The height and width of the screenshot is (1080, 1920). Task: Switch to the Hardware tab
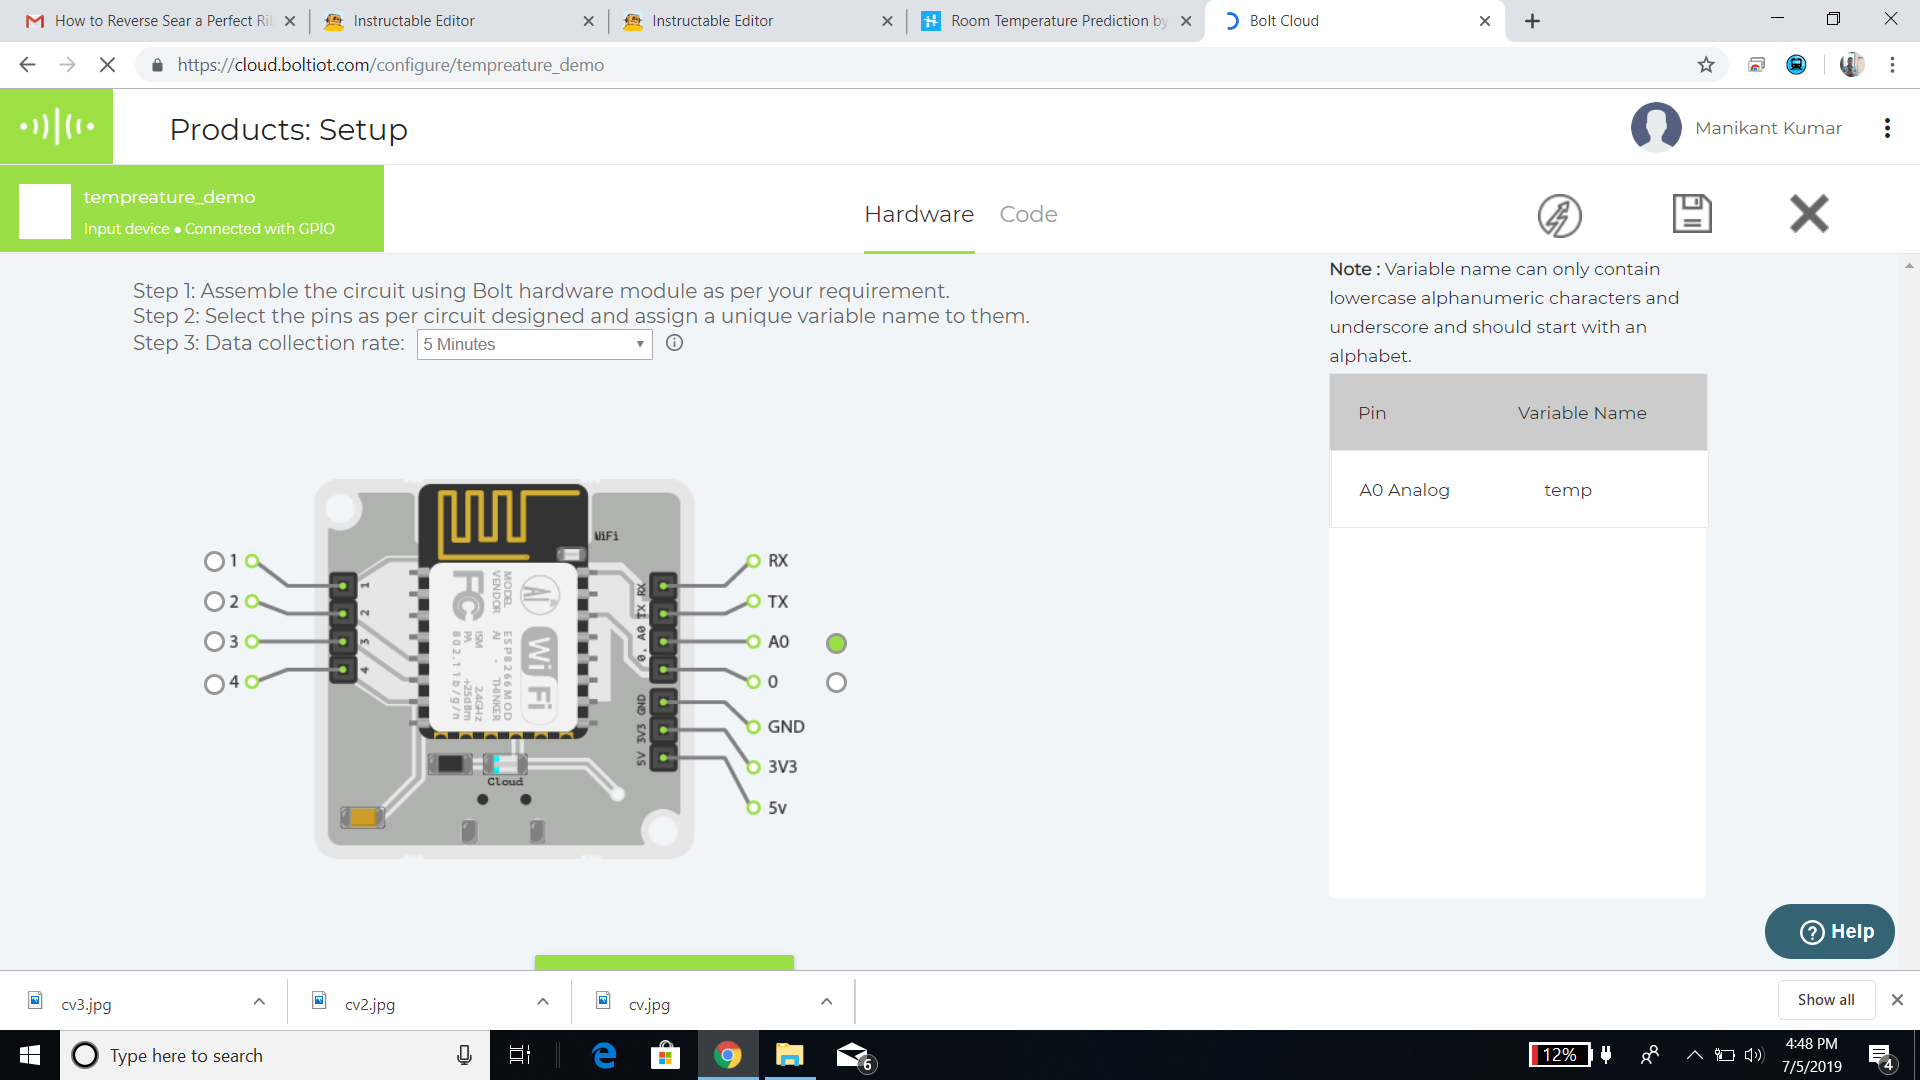919,214
